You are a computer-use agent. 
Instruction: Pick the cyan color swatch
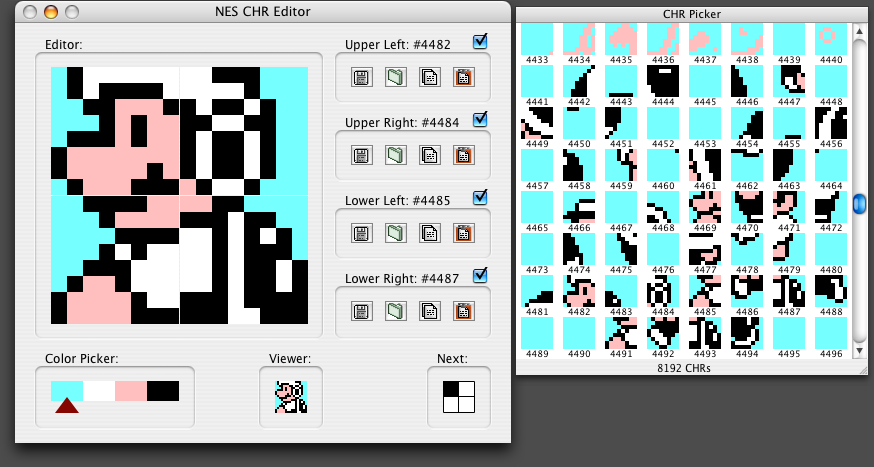[x=67, y=391]
